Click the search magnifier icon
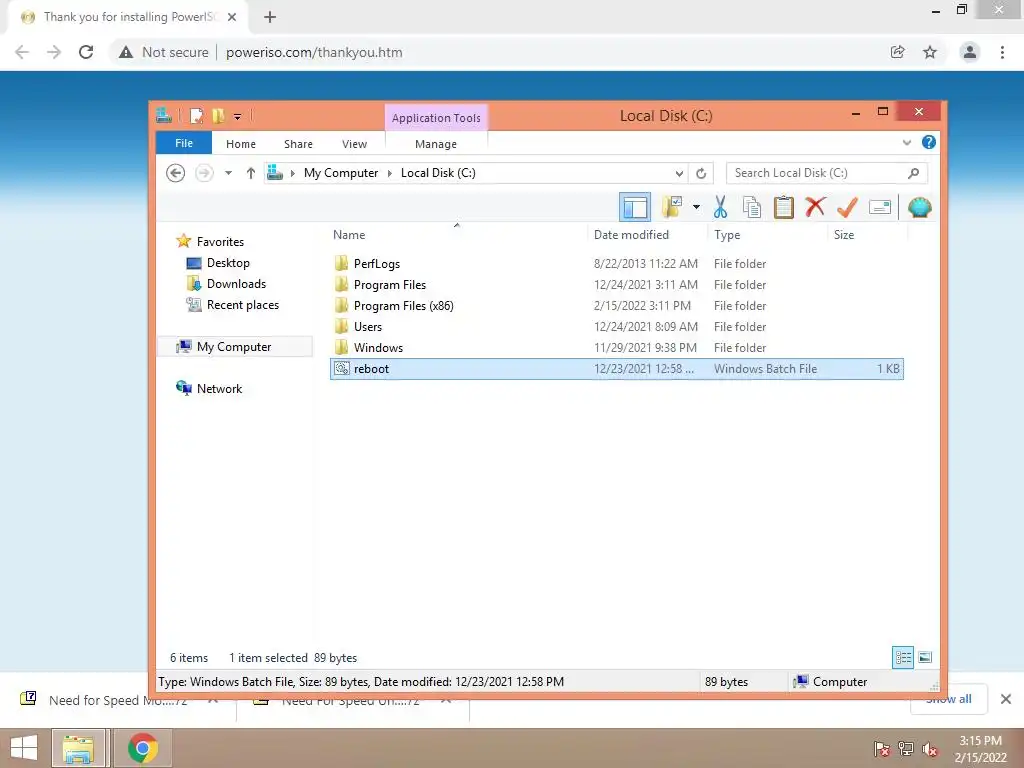1024x768 pixels. pyautogui.click(x=914, y=173)
